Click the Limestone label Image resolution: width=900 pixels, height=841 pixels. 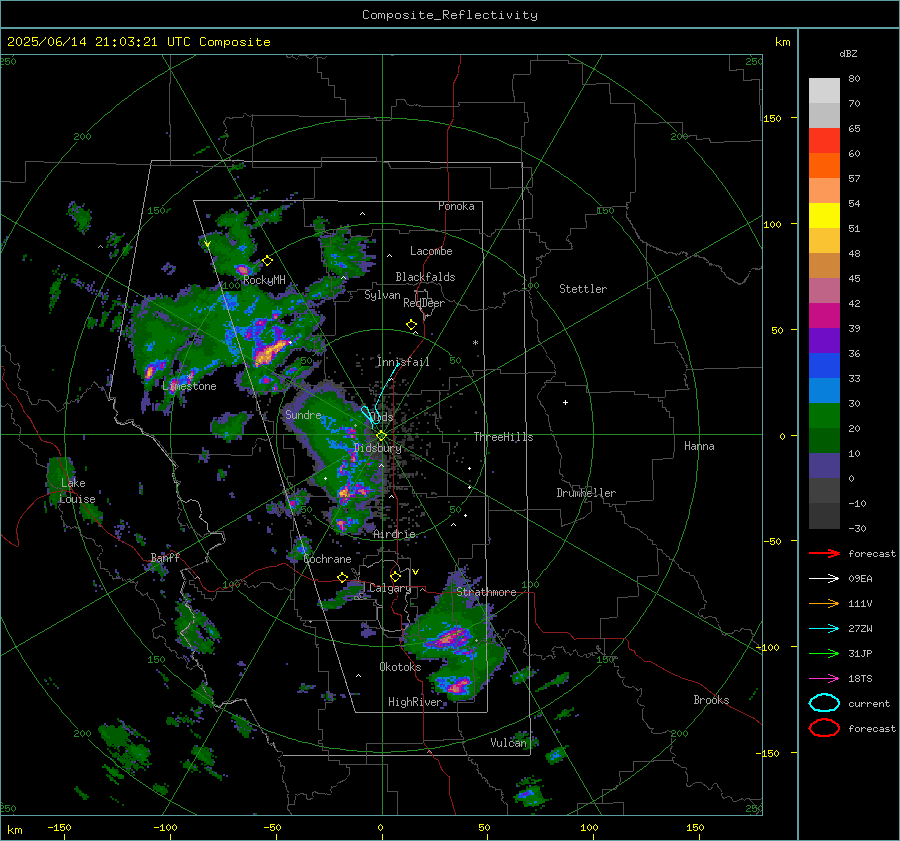tap(189, 386)
